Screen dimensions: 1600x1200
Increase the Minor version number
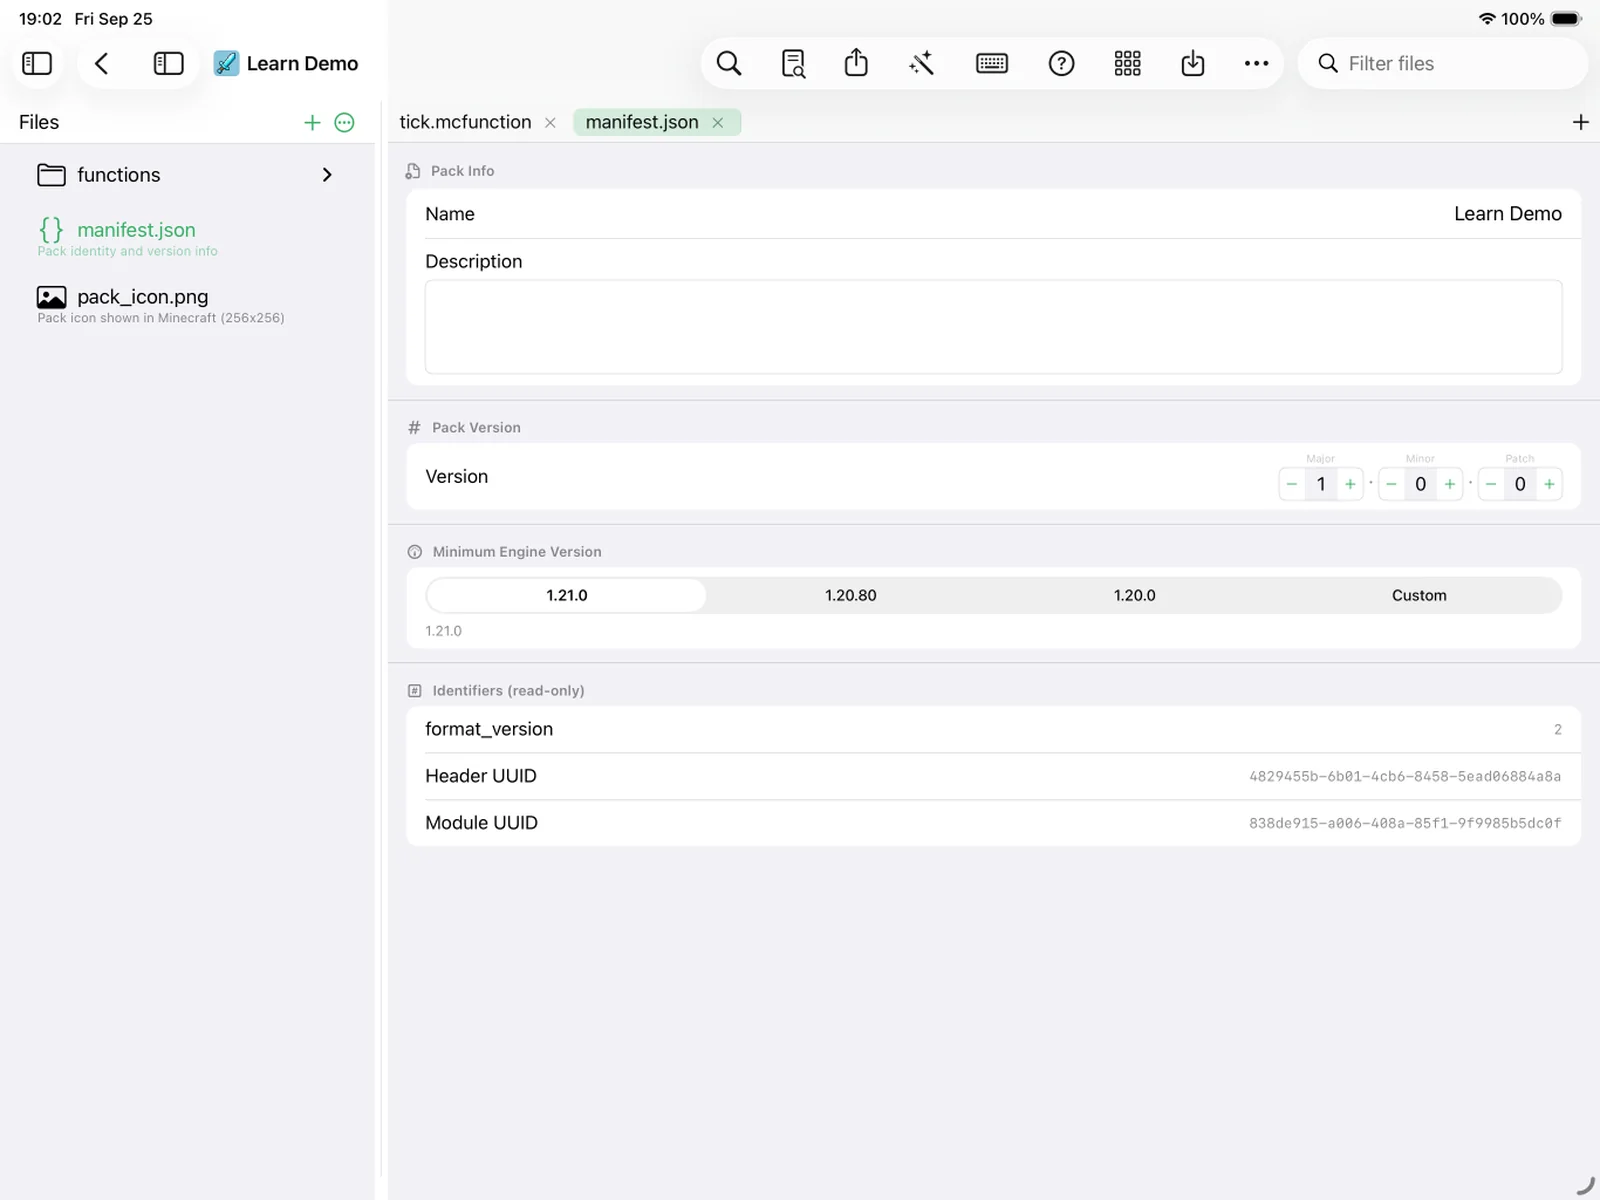click(x=1449, y=484)
